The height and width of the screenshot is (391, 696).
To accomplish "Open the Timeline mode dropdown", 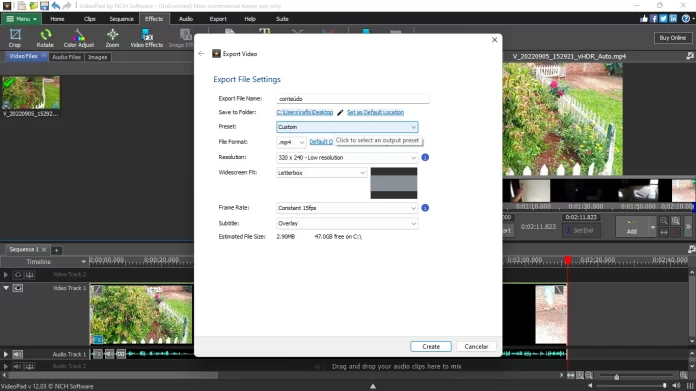I will point(83,261).
